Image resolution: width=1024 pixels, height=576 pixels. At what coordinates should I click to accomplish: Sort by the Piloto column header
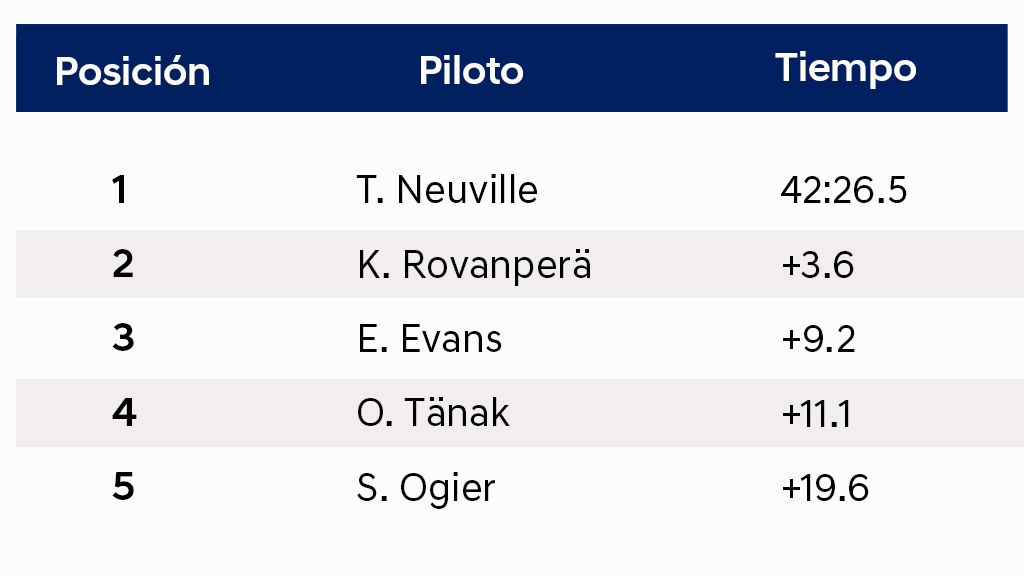[x=471, y=71]
